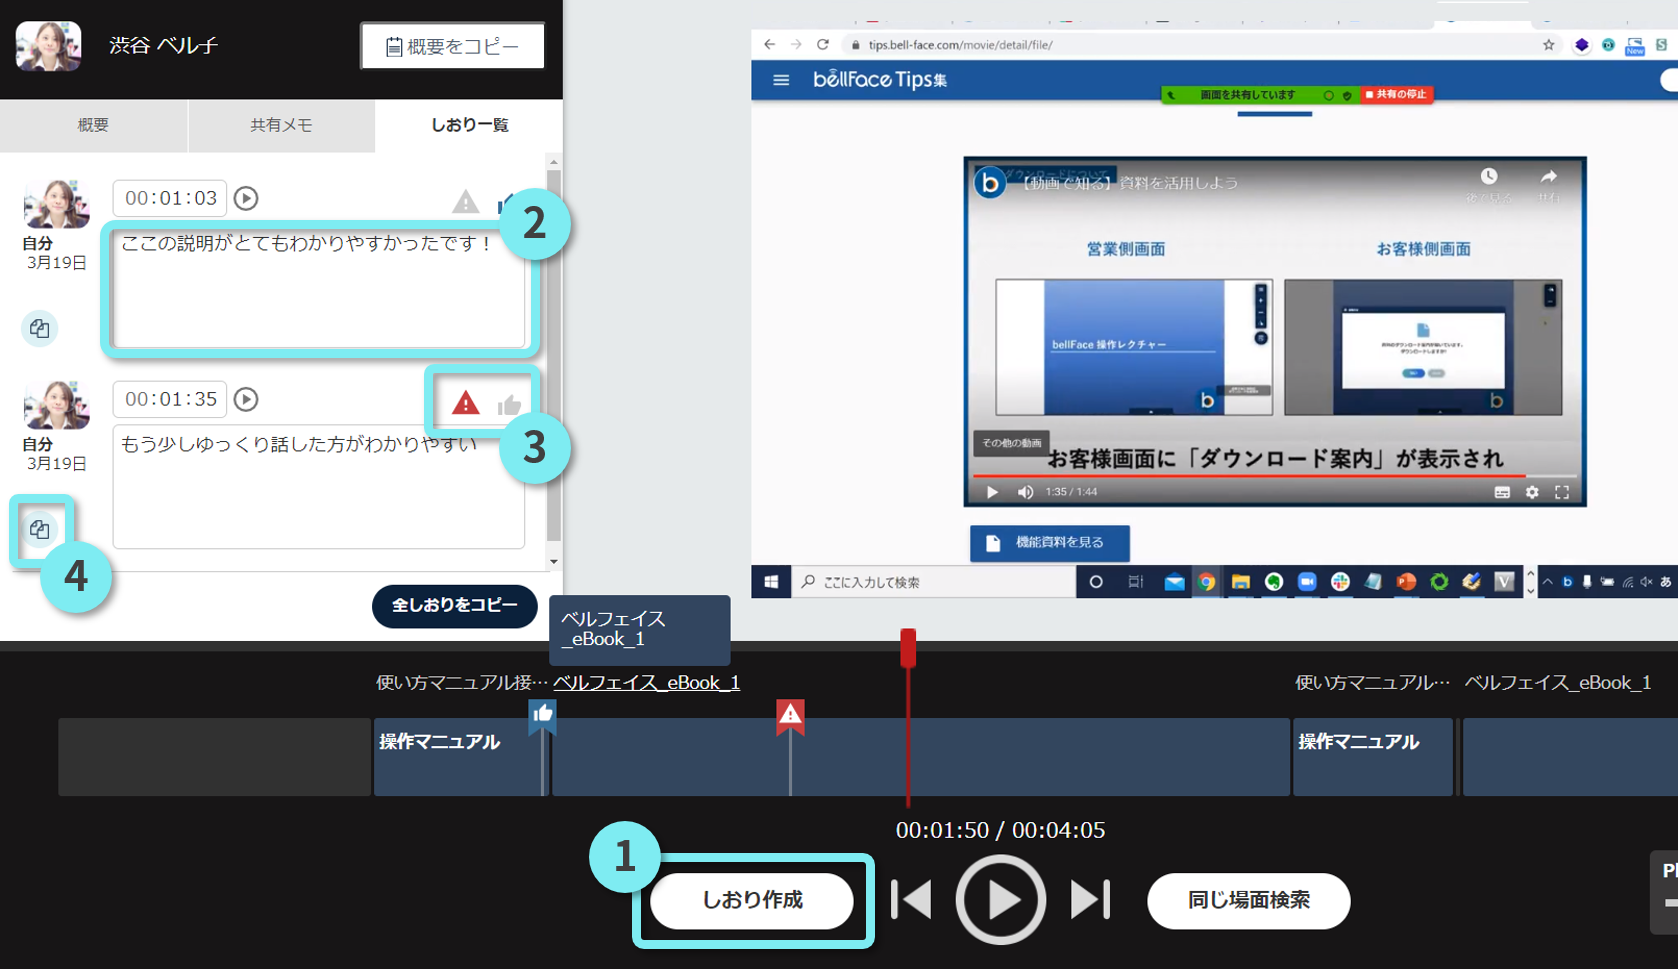The width and height of the screenshot is (1678, 969).
Task: Edit the comment ここの説明がとてもわかりやすかったです
Action: (319, 288)
